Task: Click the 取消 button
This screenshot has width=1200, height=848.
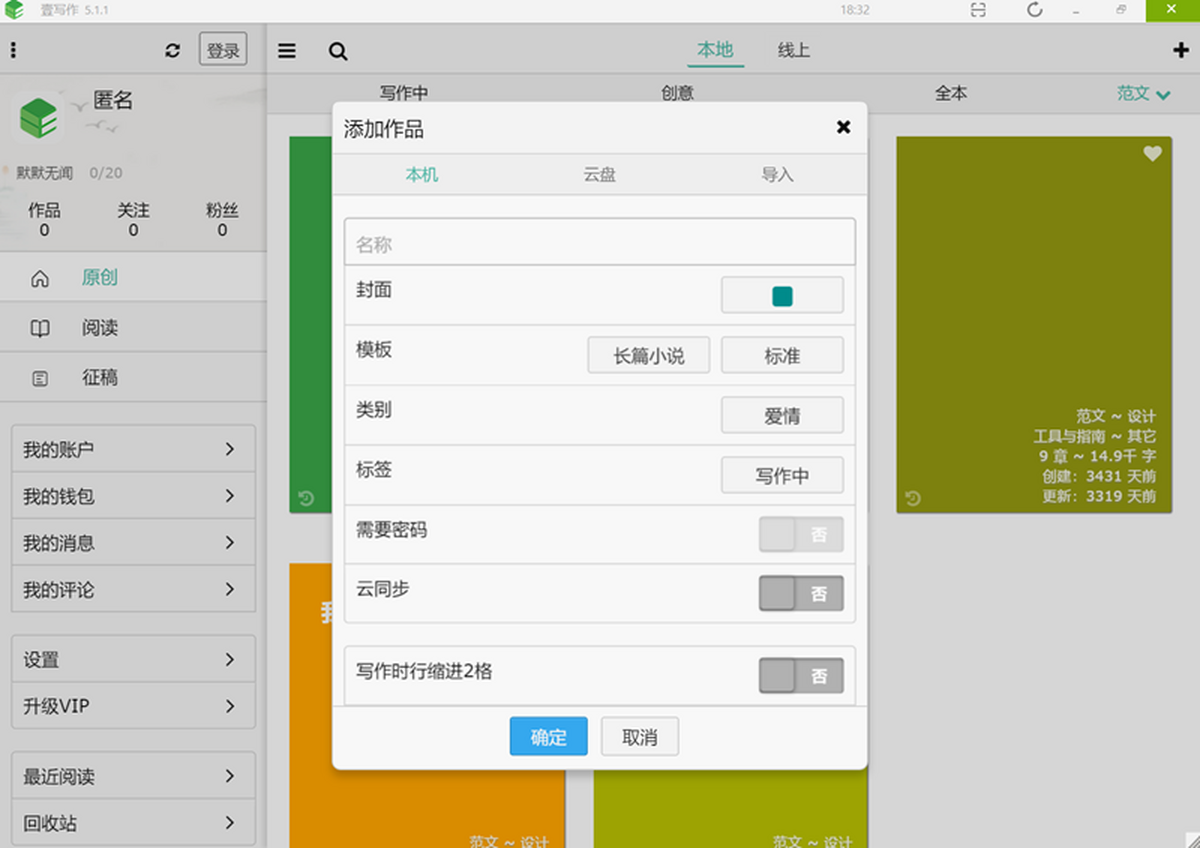Action: pyautogui.click(x=640, y=737)
